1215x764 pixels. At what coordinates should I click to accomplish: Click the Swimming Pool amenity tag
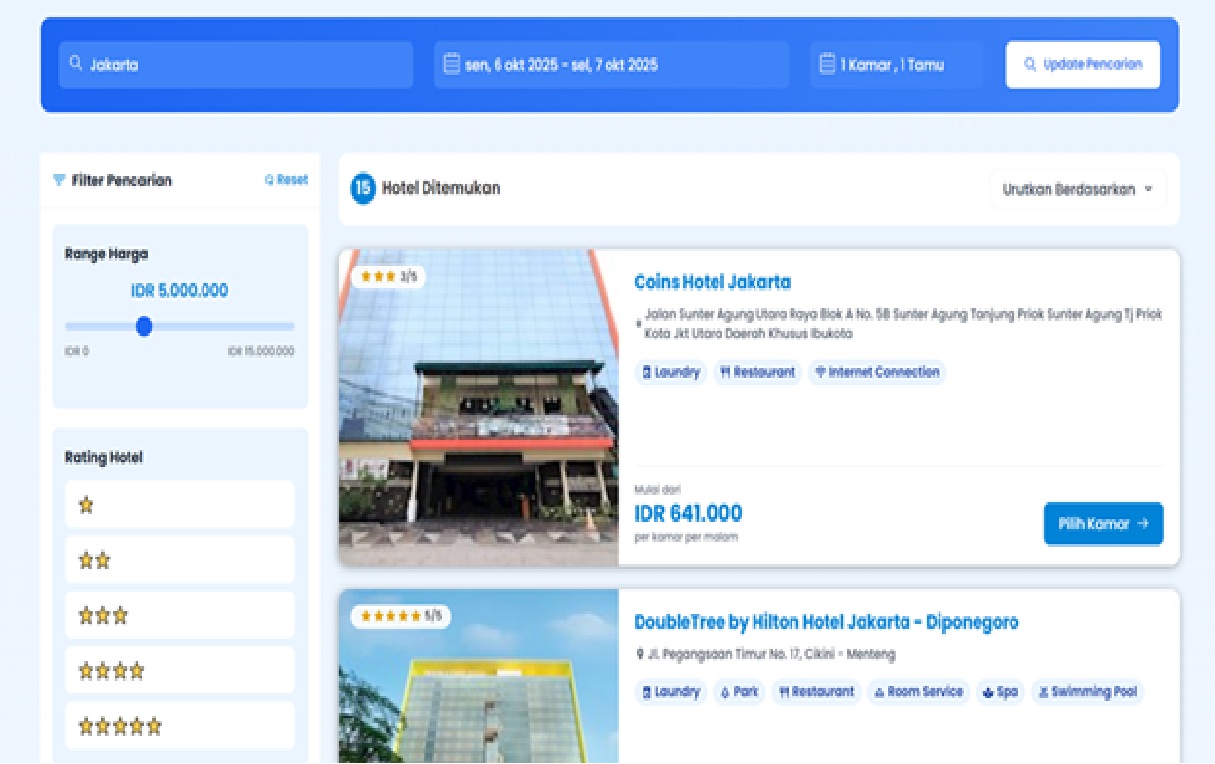pos(1086,692)
